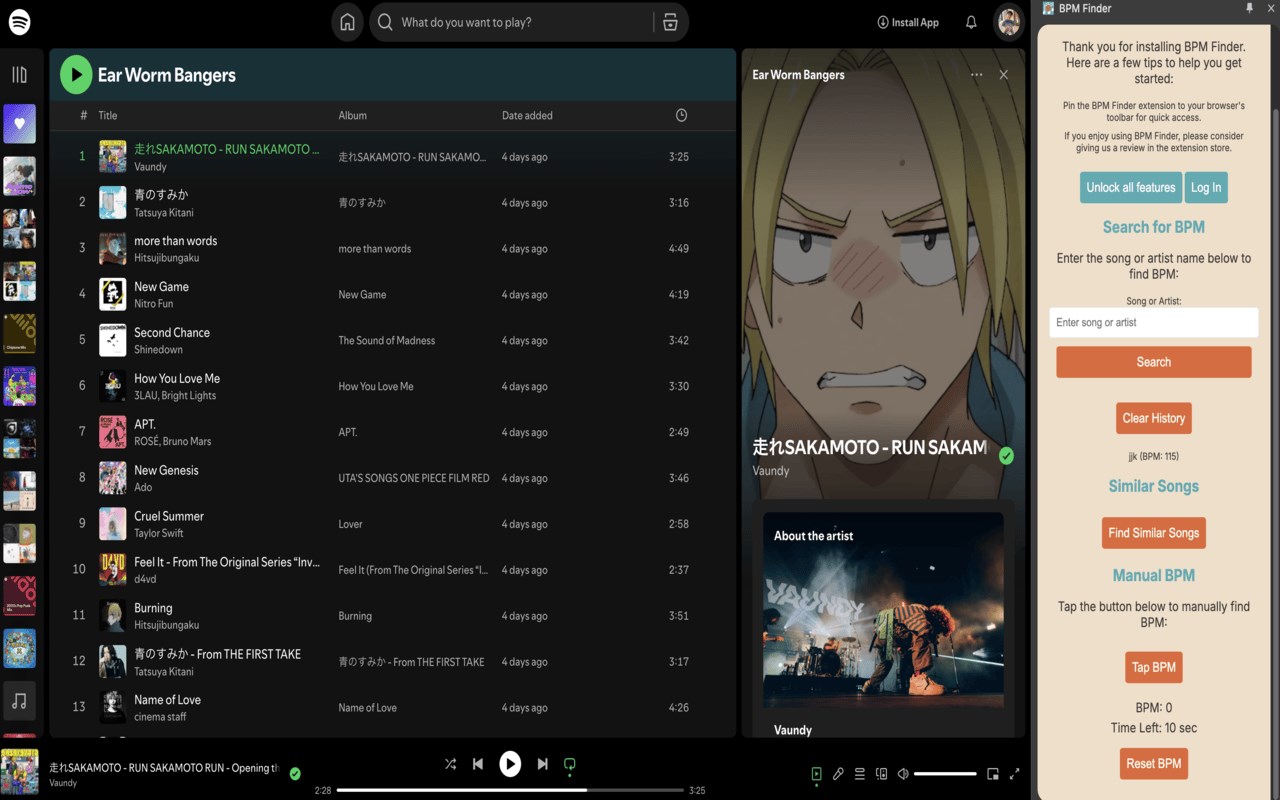Open Spotify home via the logo

pos(19,21)
